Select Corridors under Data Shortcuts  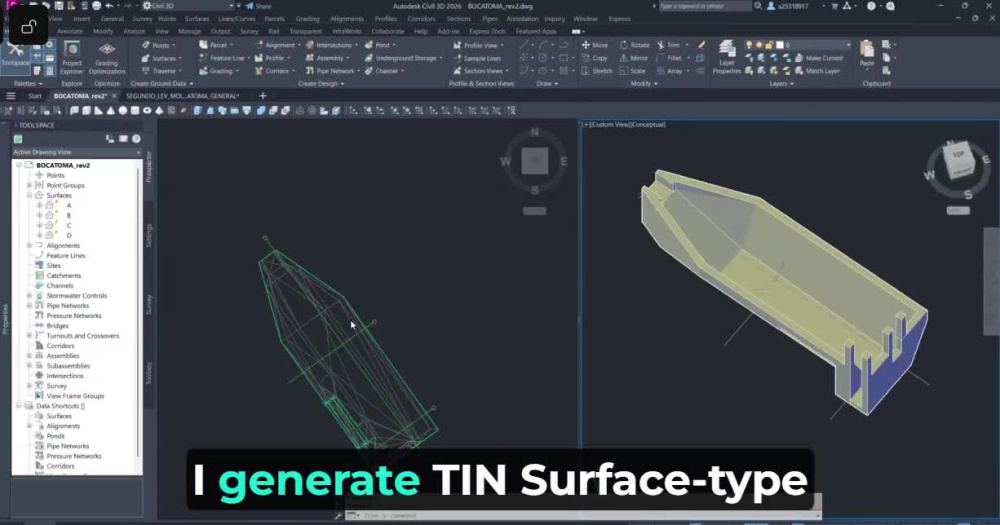[x=60, y=466]
